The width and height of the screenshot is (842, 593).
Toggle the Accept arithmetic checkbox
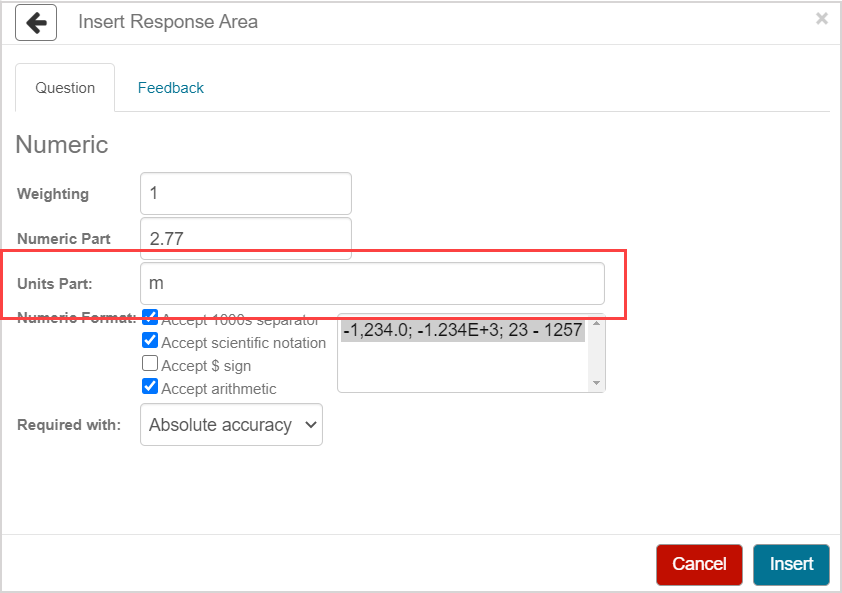(x=150, y=387)
